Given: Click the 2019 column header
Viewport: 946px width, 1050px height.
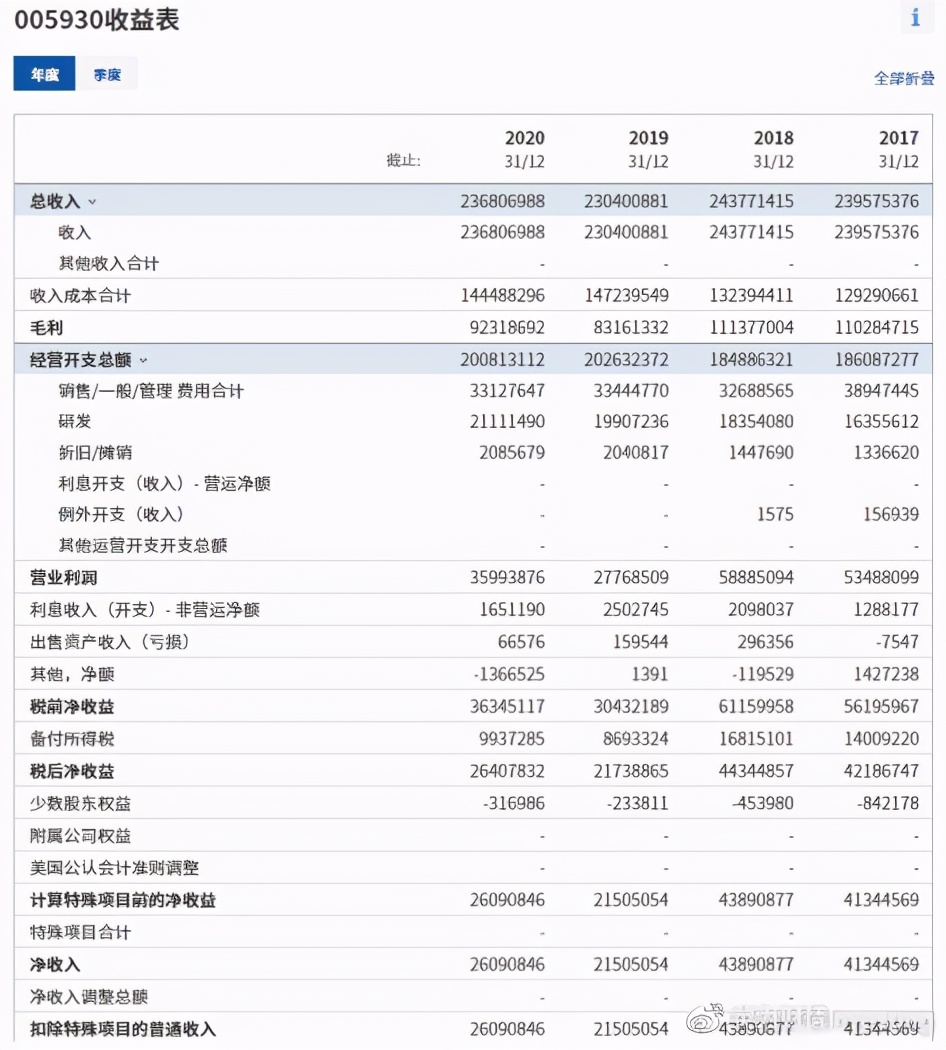Looking at the screenshot, I should click(648, 138).
